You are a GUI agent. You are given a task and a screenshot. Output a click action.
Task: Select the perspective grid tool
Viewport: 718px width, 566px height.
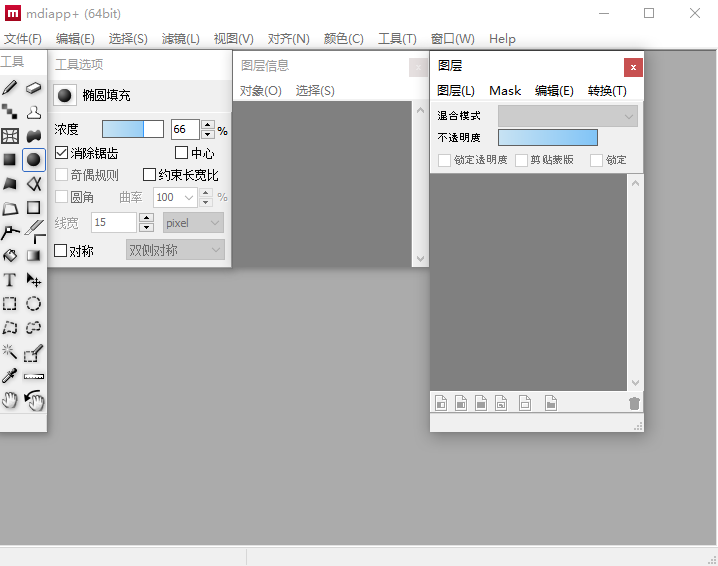tap(10, 136)
